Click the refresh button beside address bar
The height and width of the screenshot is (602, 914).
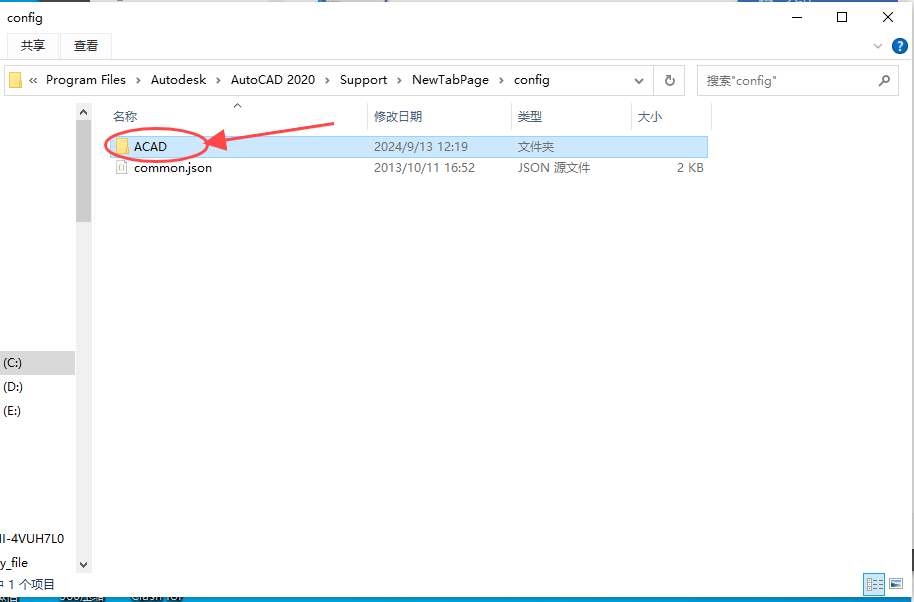[669, 80]
